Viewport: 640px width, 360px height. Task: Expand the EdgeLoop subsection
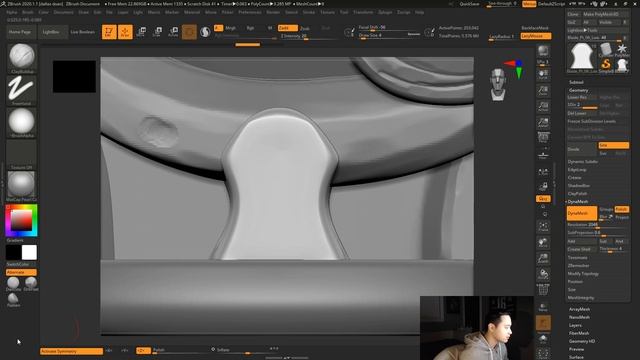pos(577,169)
